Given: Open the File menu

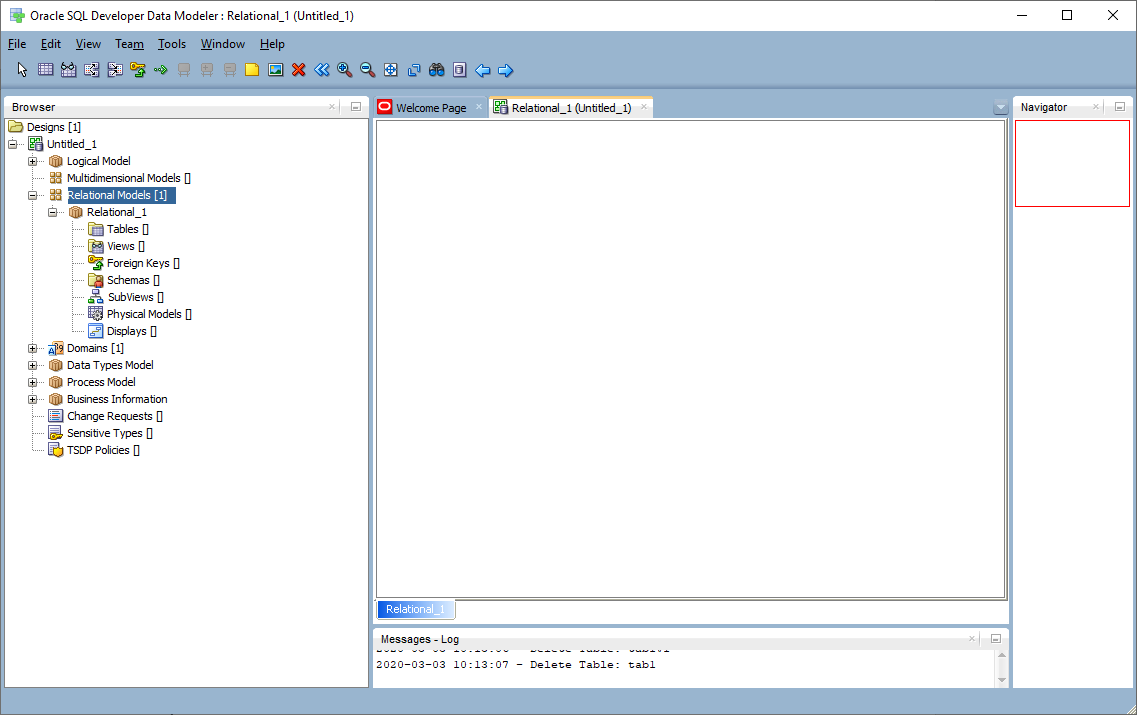Looking at the screenshot, I should click(17, 44).
